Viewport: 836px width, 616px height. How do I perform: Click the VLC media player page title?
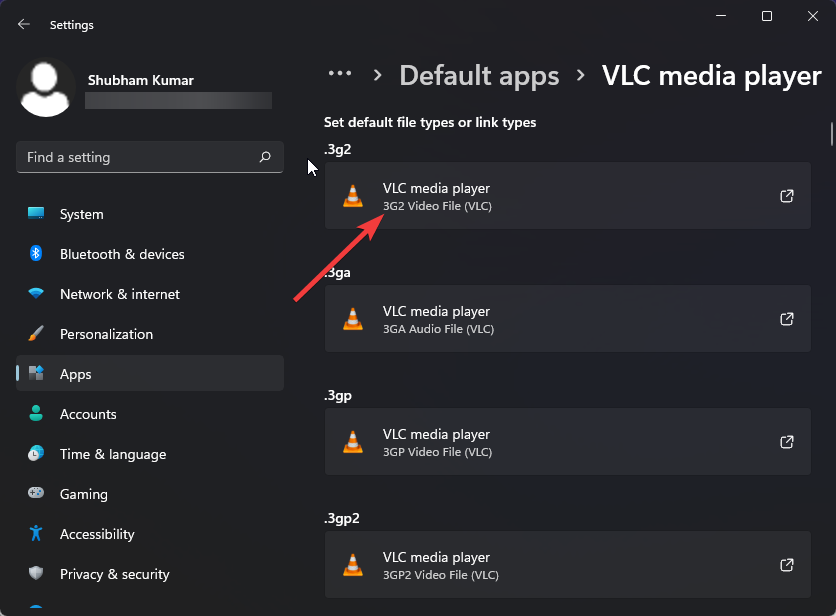712,76
